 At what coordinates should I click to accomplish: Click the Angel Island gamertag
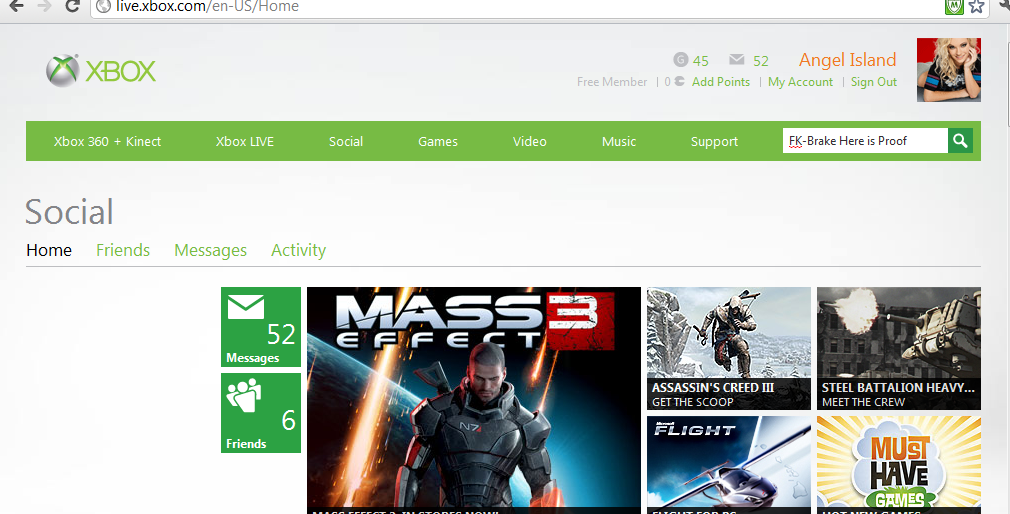pos(848,60)
